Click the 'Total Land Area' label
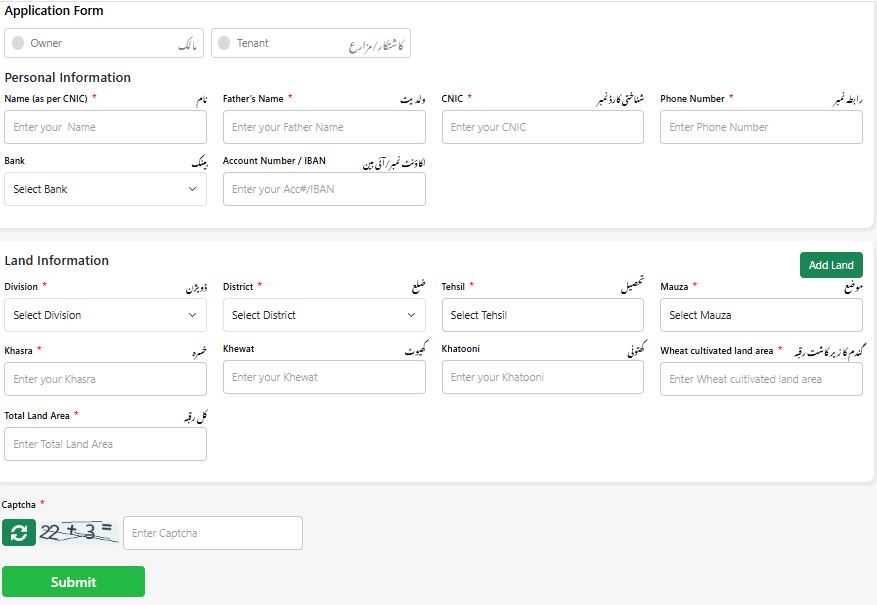 (37, 415)
